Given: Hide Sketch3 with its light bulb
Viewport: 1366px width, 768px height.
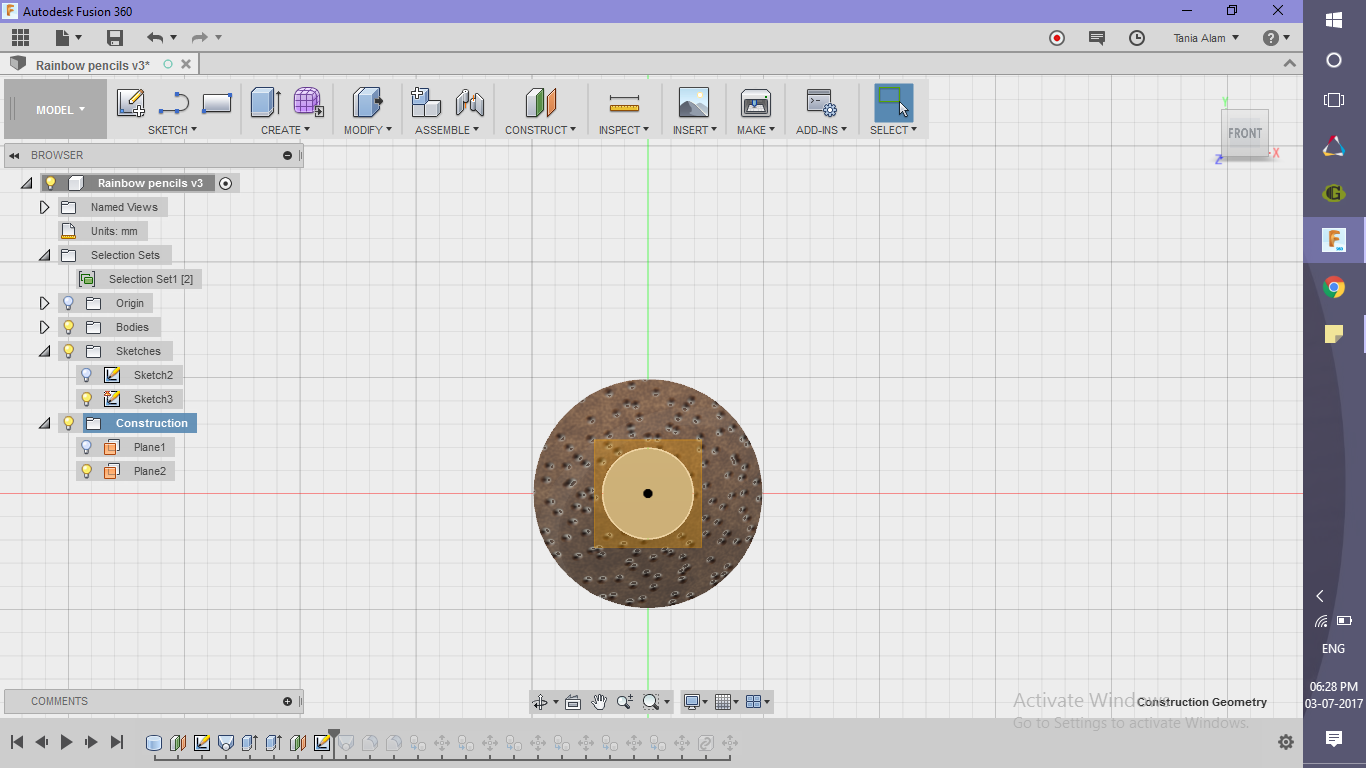Looking at the screenshot, I should tap(87, 399).
